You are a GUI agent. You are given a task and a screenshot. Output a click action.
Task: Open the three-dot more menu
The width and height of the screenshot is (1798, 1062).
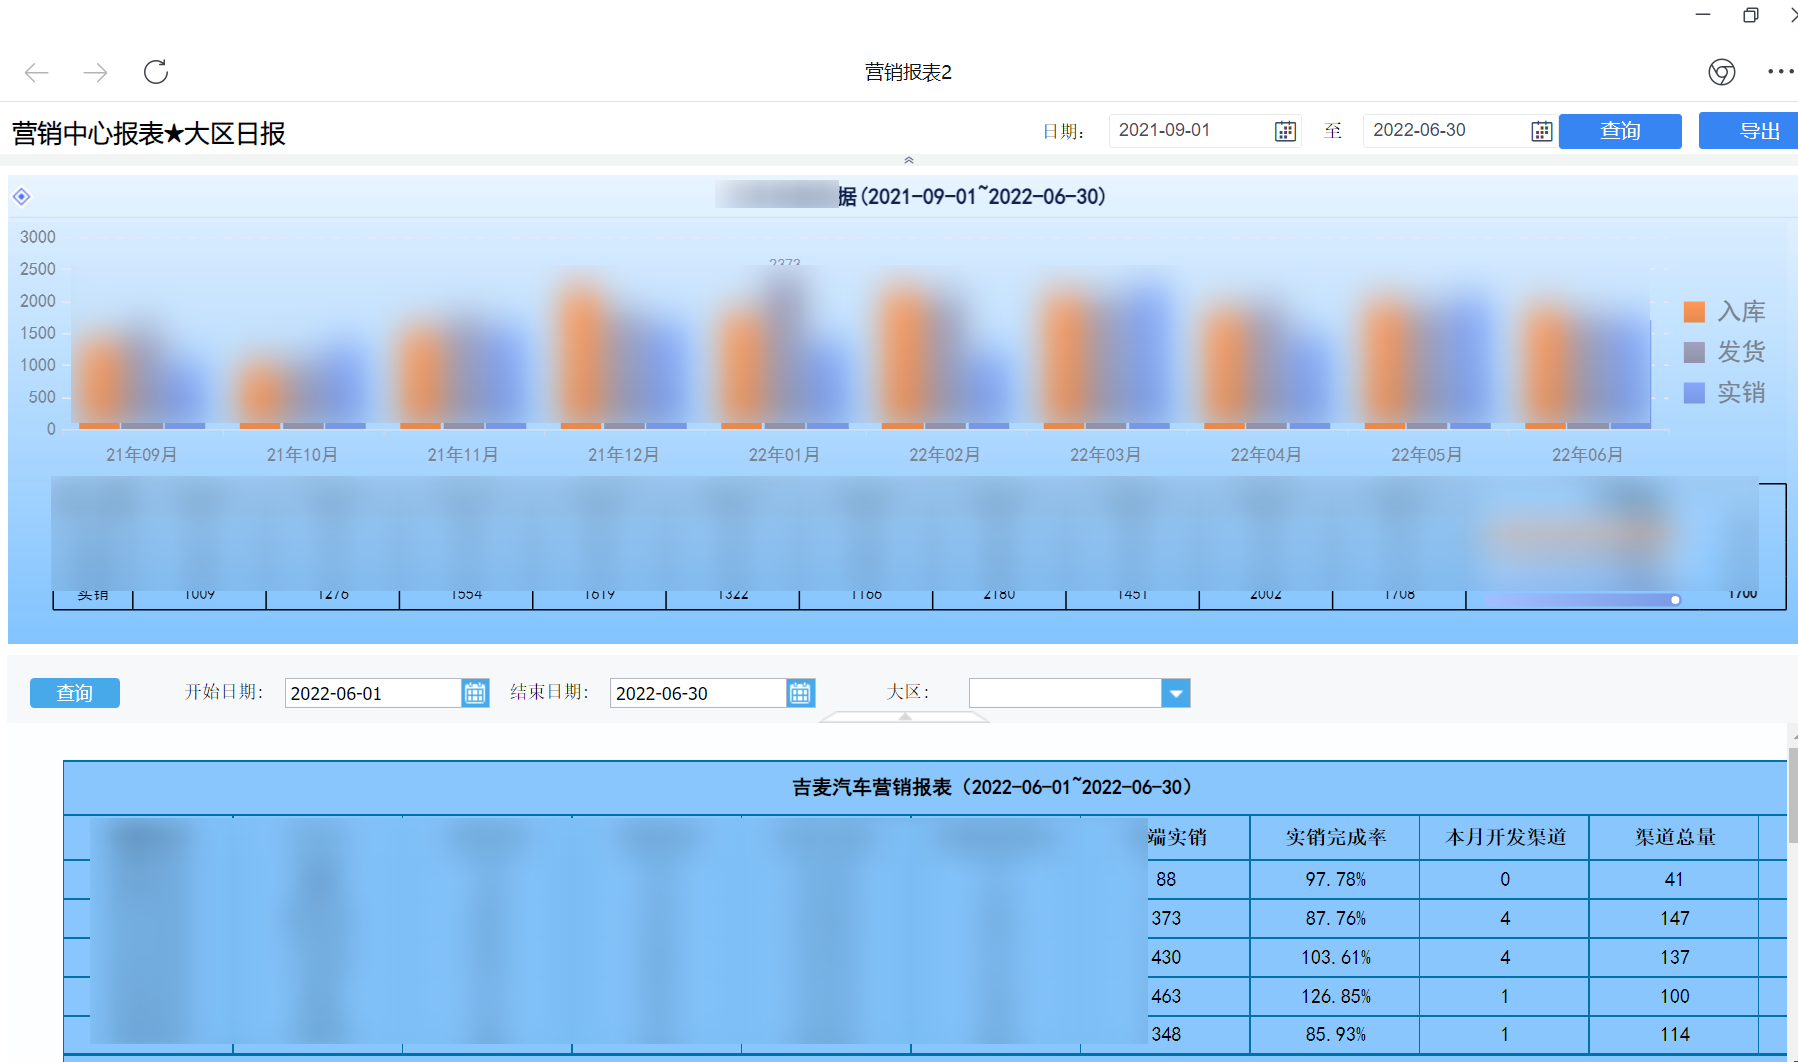point(1780,72)
